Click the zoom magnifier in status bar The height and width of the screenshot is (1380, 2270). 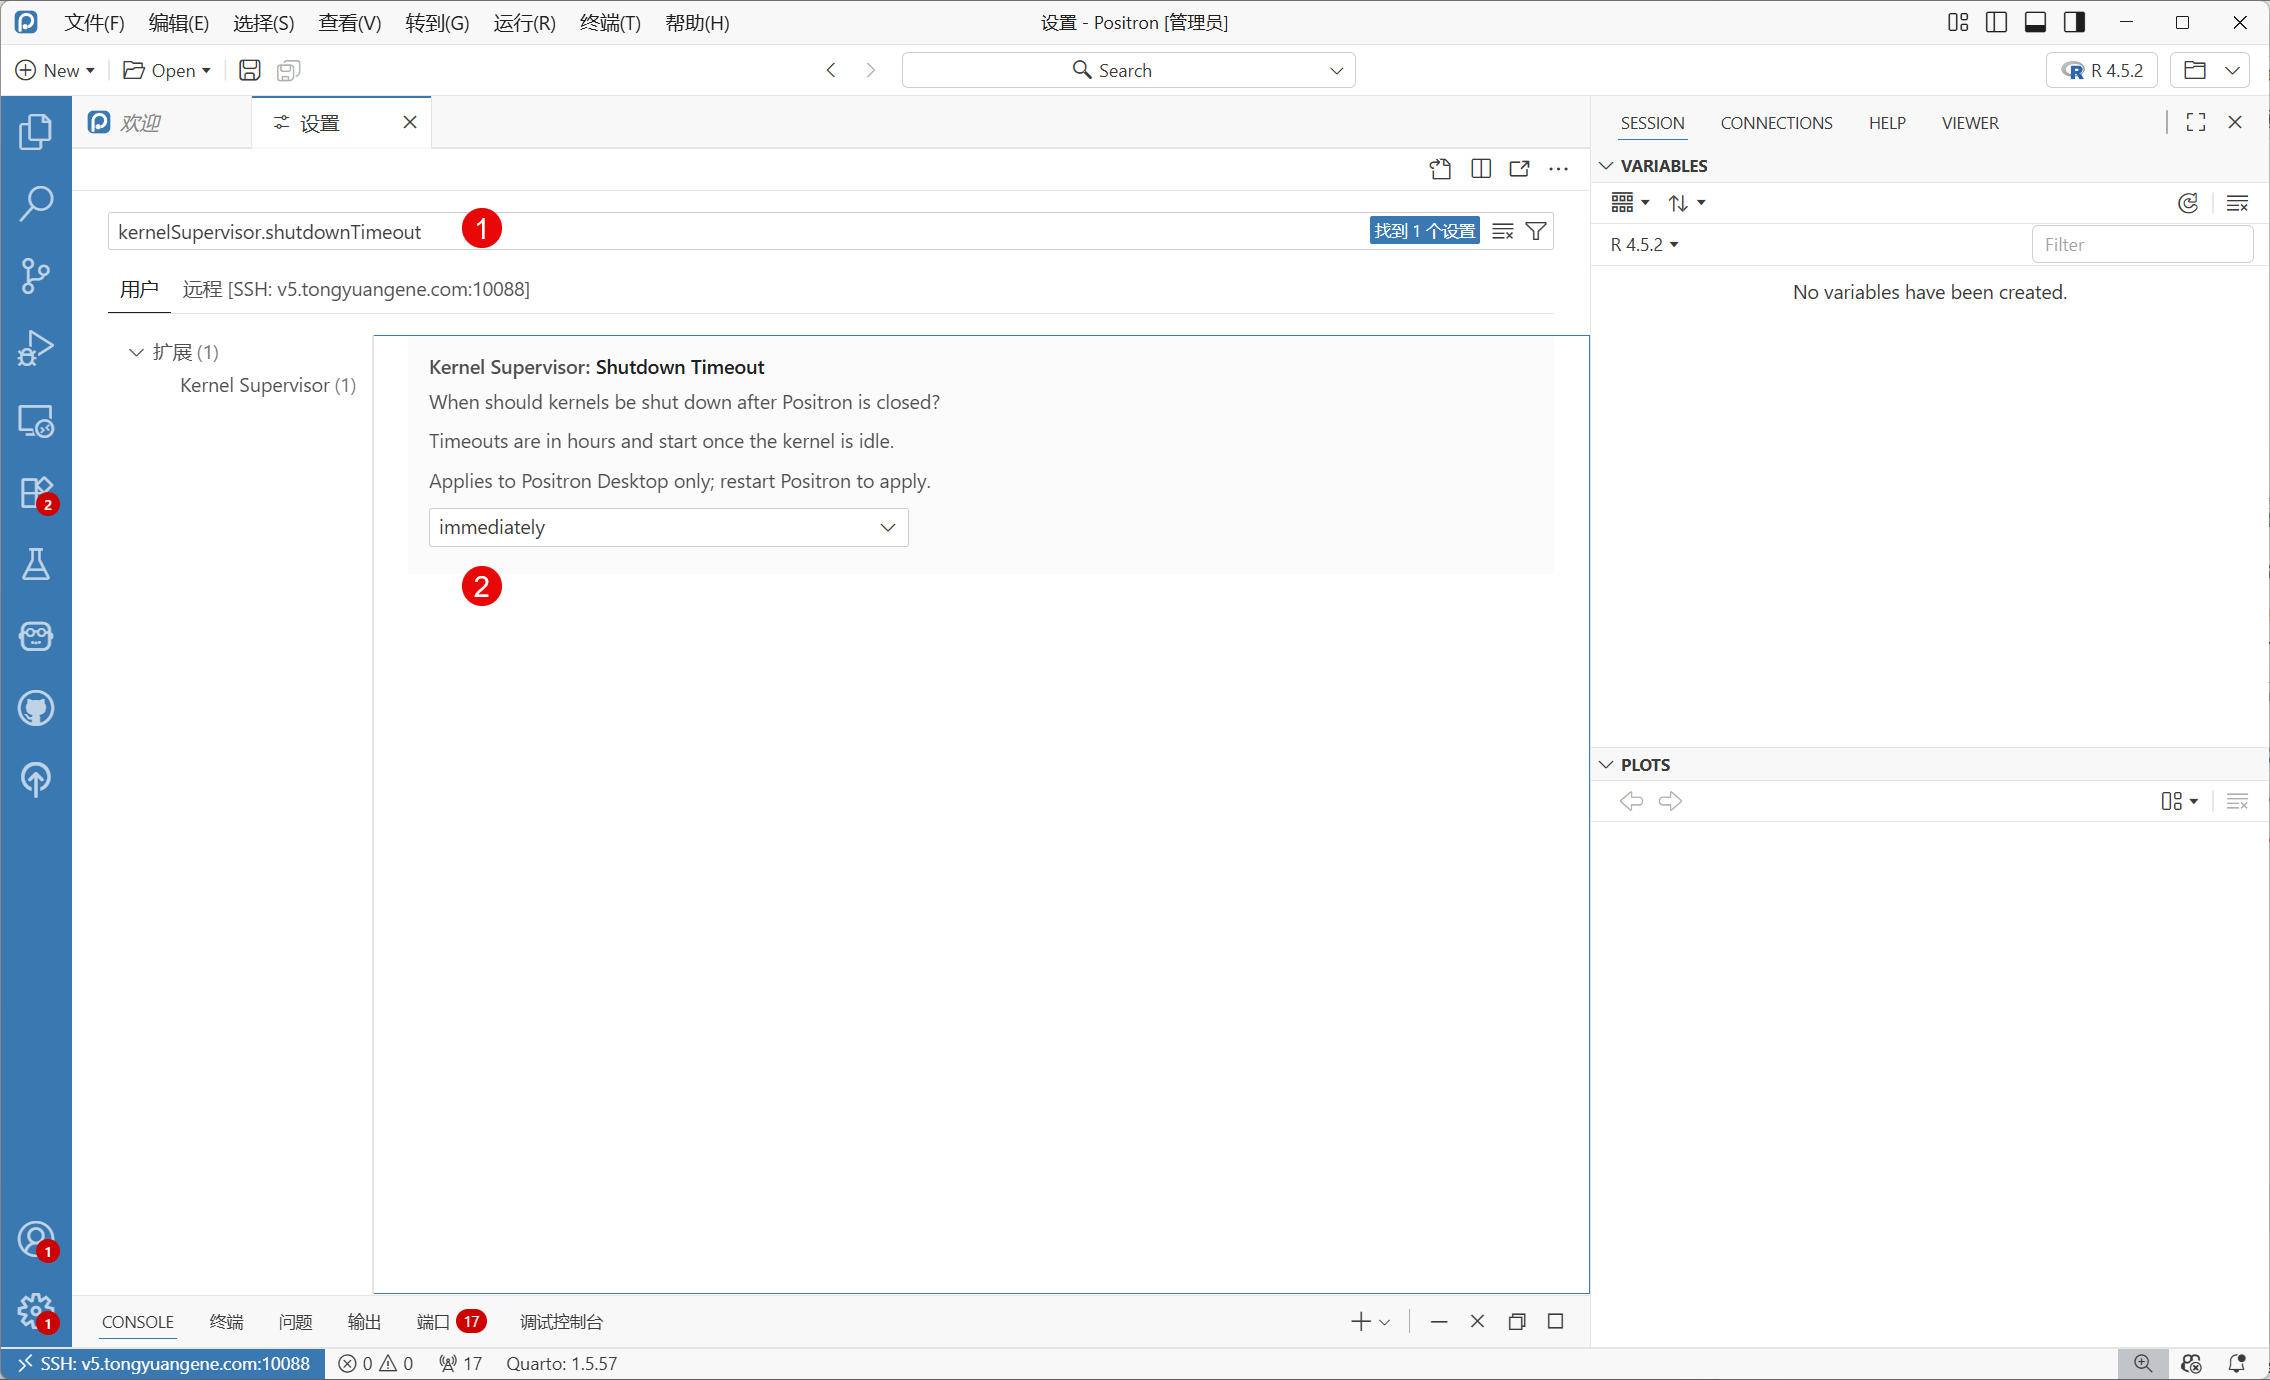pos(2143,1364)
